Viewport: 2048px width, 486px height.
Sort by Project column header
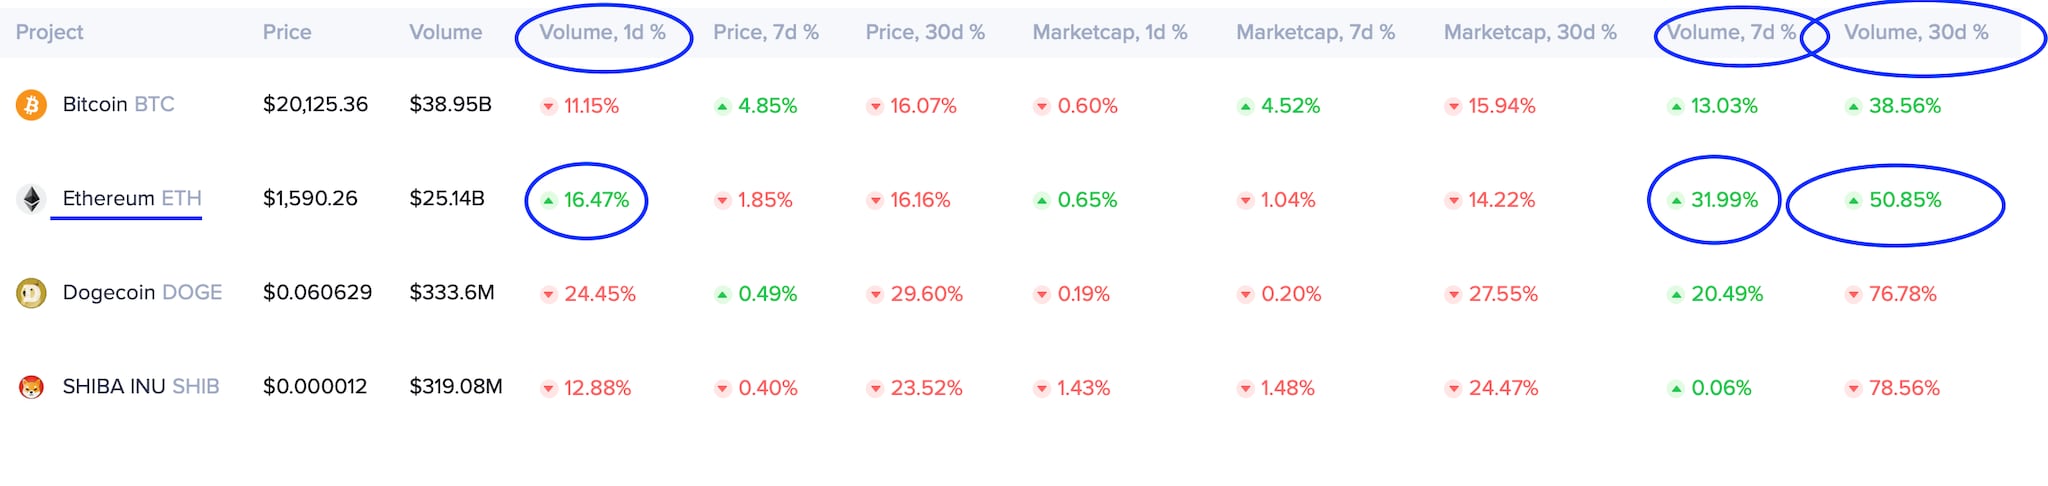click(49, 32)
